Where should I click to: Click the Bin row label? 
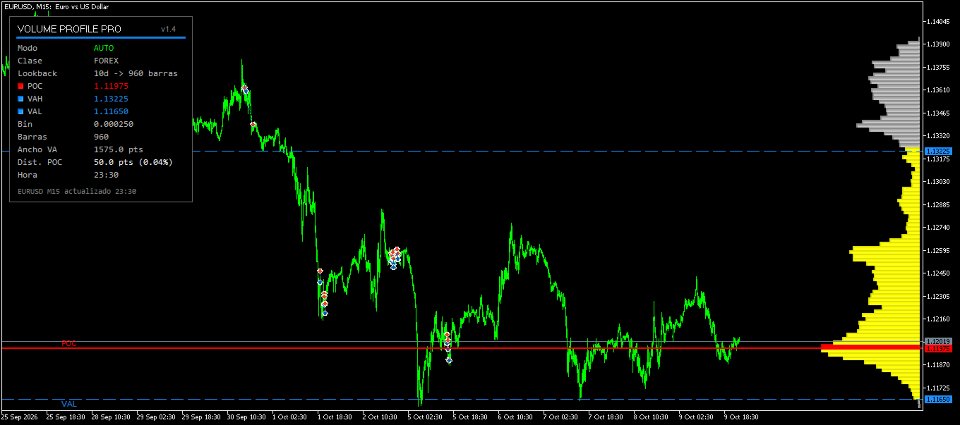pos(24,124)
